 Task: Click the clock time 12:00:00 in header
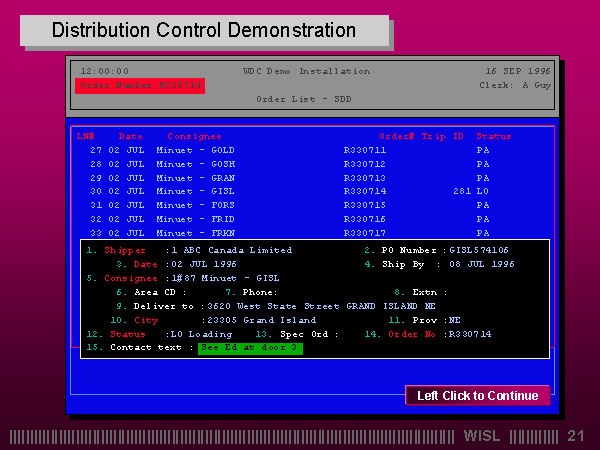pyautogui.click(x=105, y=71)
